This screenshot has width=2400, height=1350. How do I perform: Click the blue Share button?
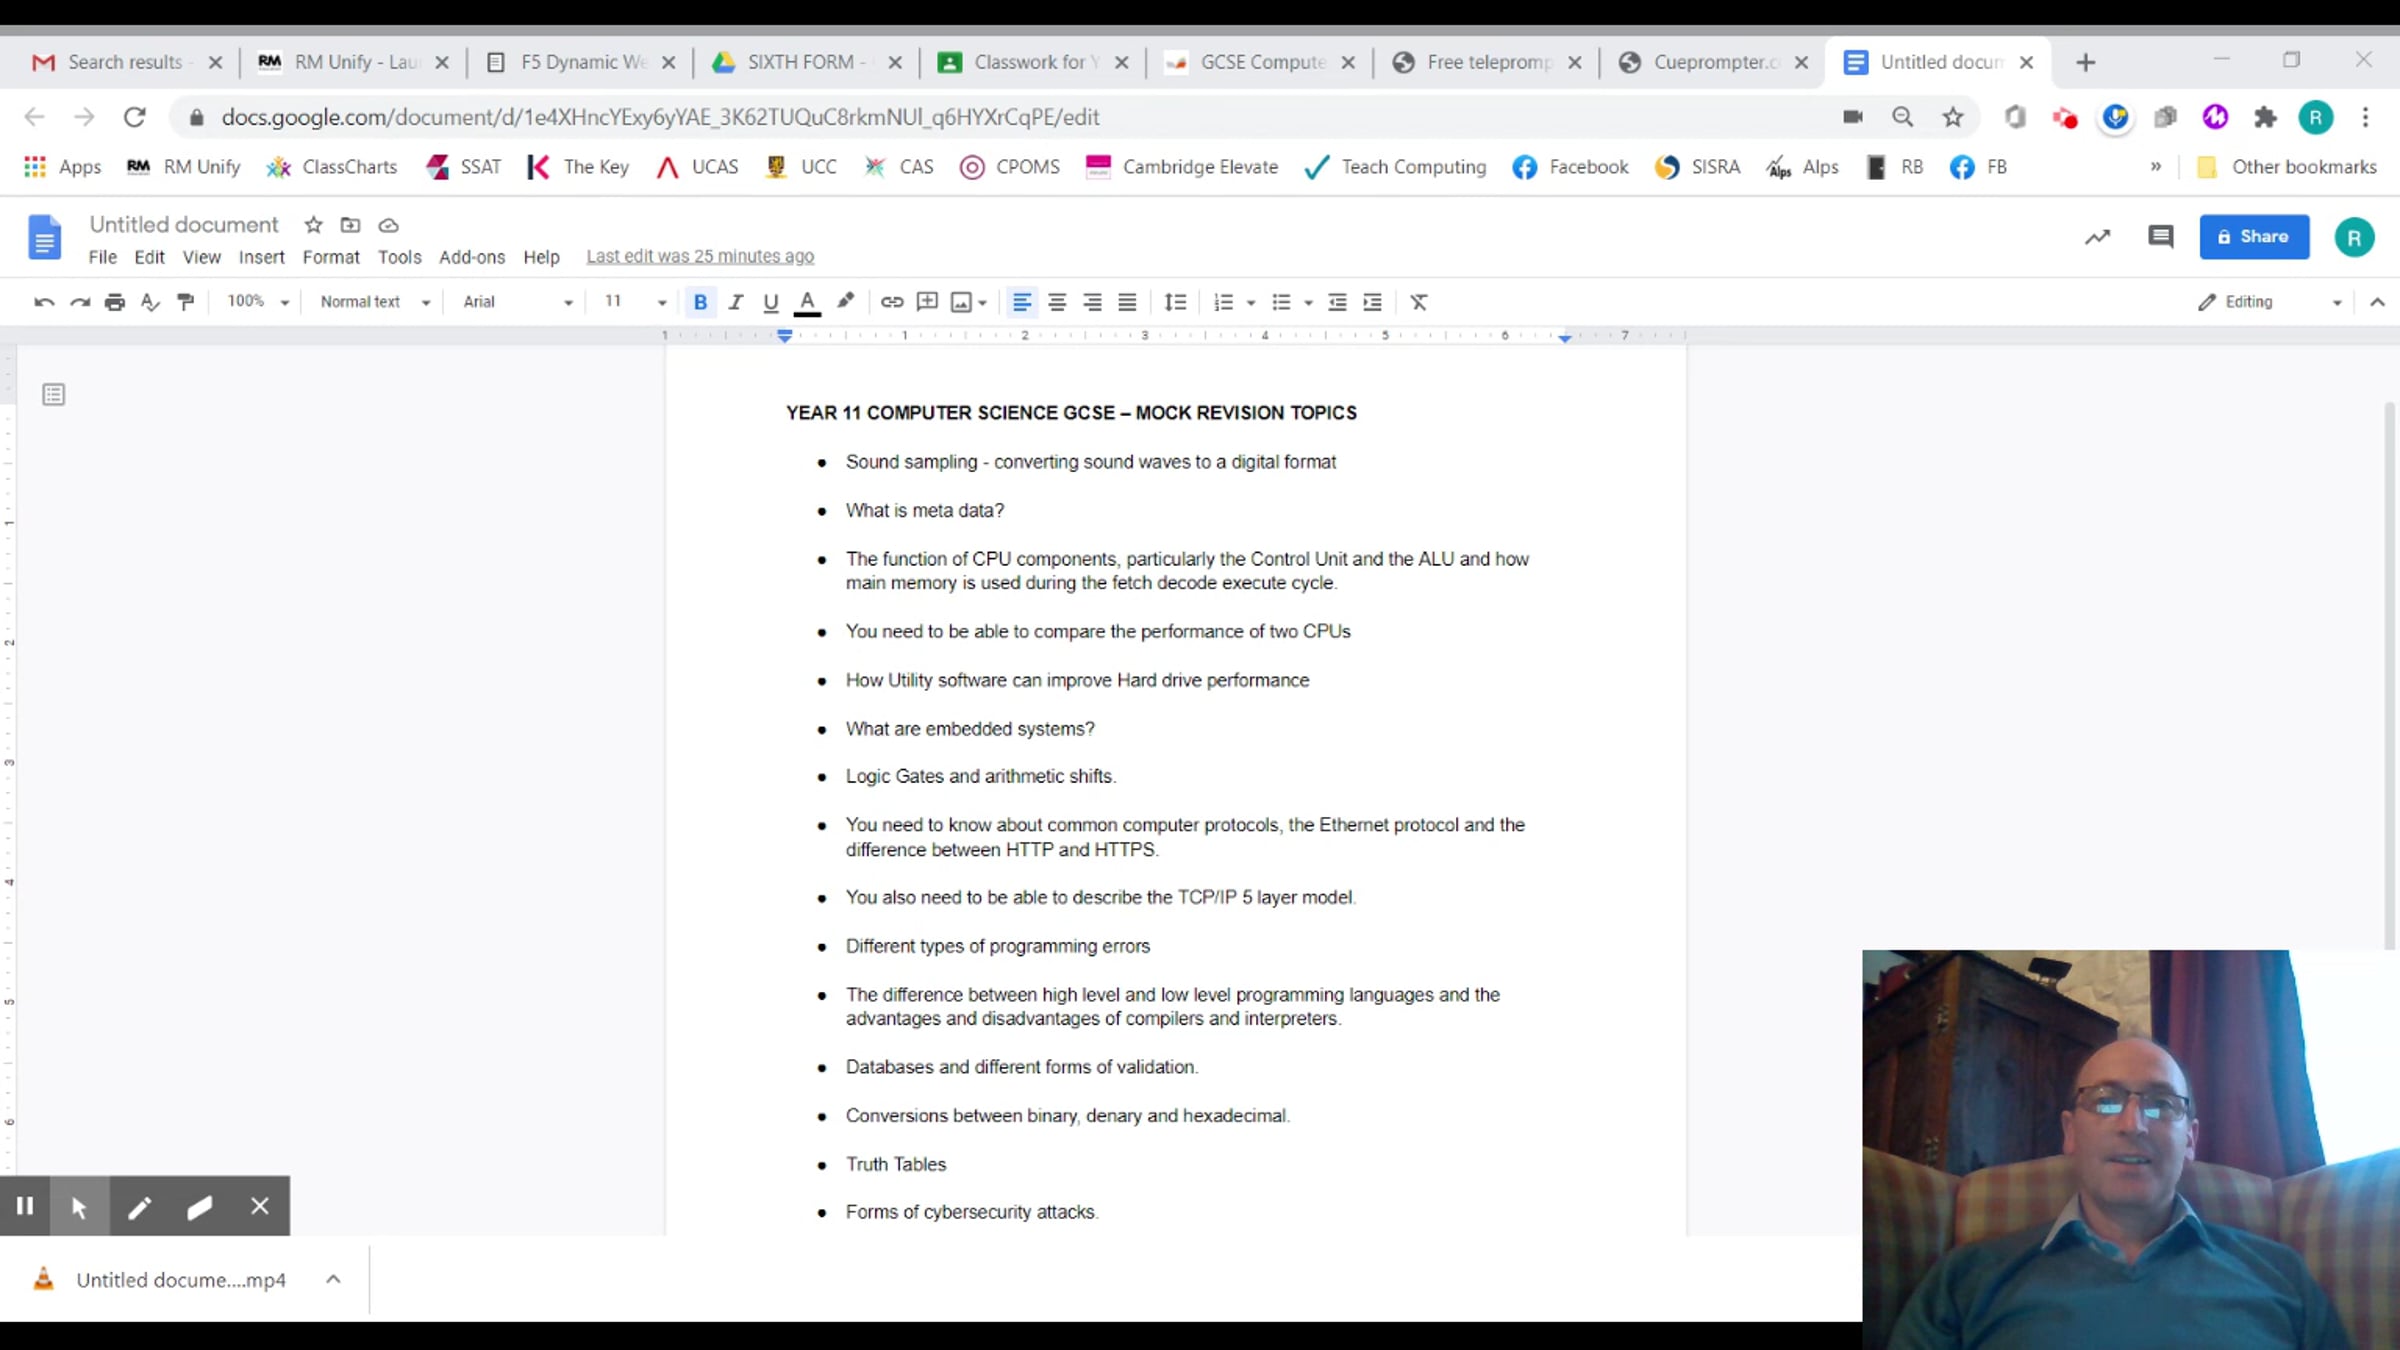coord(2253,237)
